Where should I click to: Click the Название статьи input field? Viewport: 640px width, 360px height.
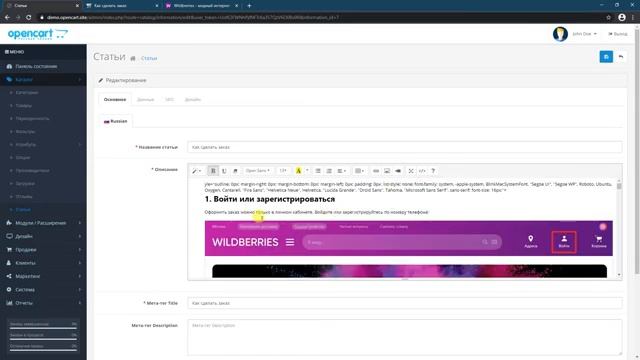click(x=404, y=147)
